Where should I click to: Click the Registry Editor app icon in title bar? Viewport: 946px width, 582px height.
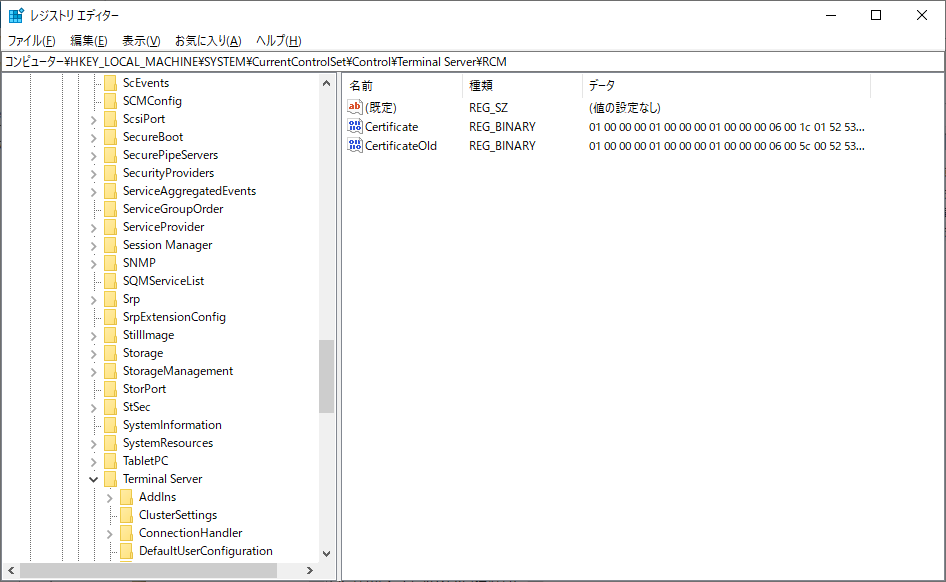[16, 15]
